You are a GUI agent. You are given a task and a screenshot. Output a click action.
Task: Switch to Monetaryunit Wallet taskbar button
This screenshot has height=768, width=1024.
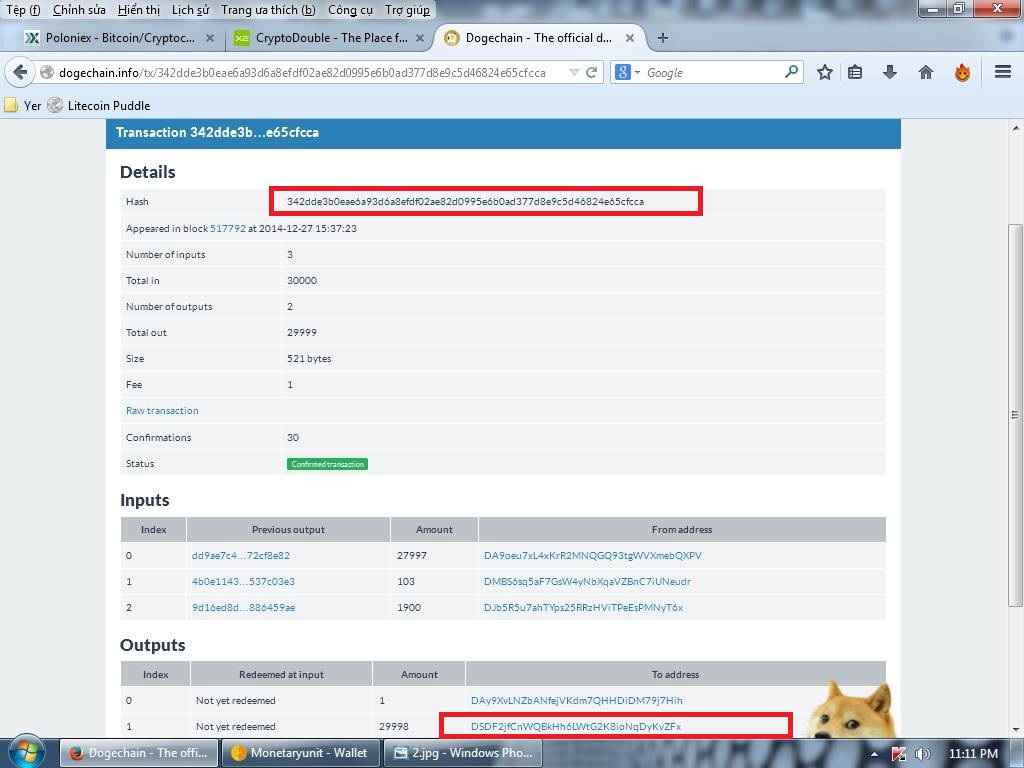pos(300,753)
